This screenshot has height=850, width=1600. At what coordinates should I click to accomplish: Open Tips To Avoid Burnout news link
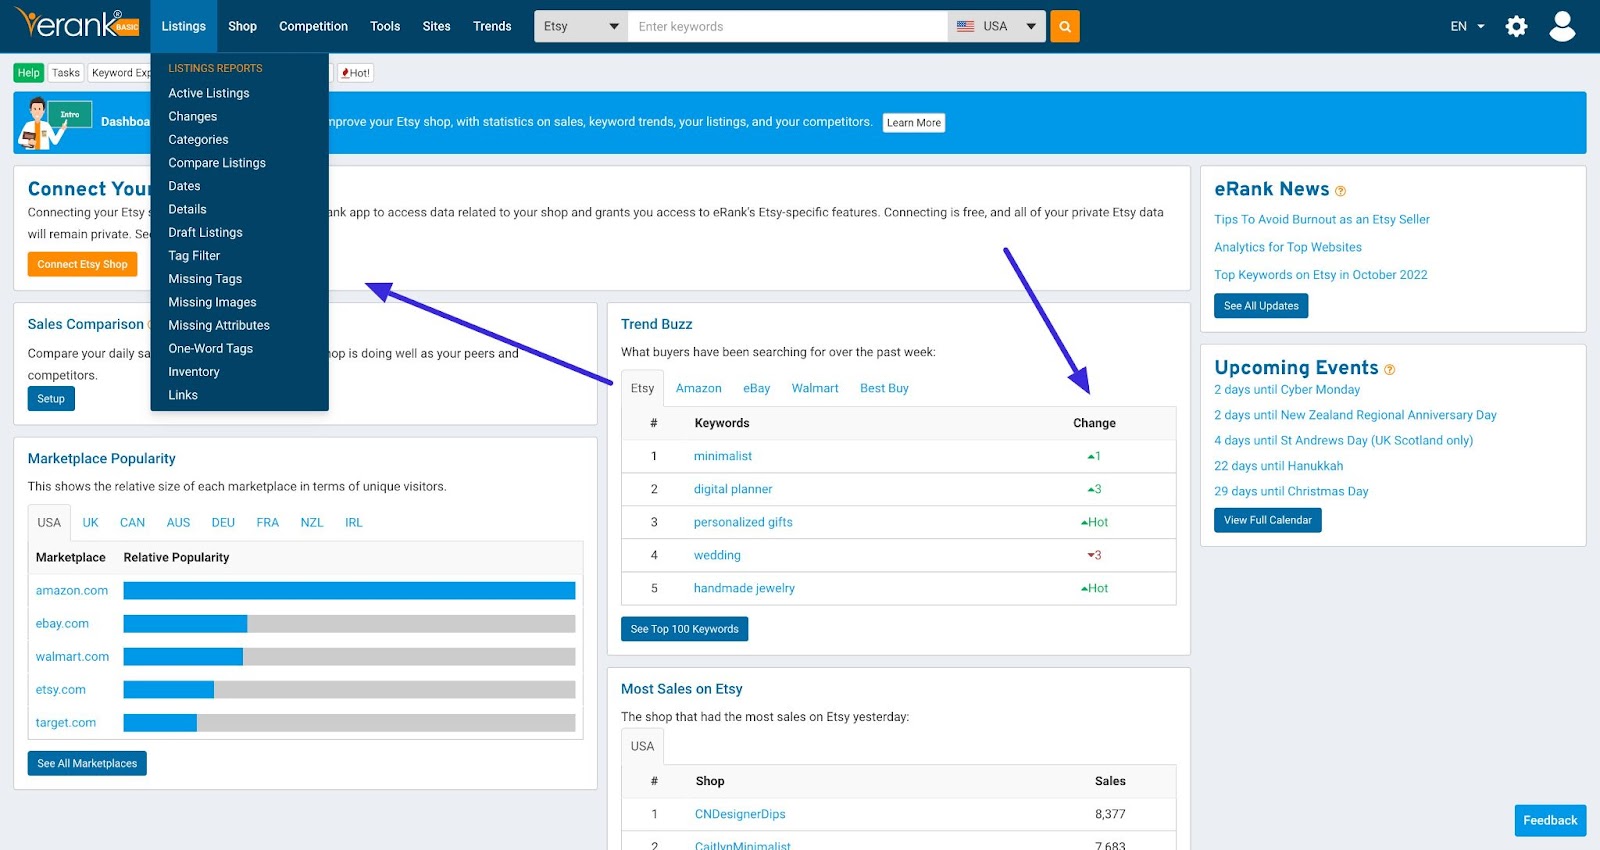pos(1322,219)
